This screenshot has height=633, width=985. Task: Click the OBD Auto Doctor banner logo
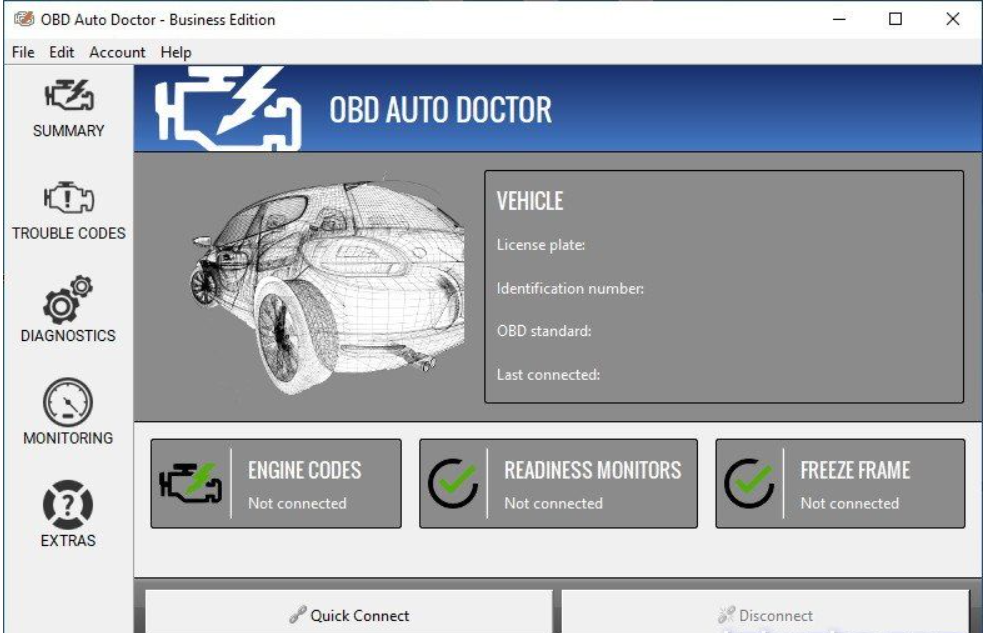coord(228,108)
